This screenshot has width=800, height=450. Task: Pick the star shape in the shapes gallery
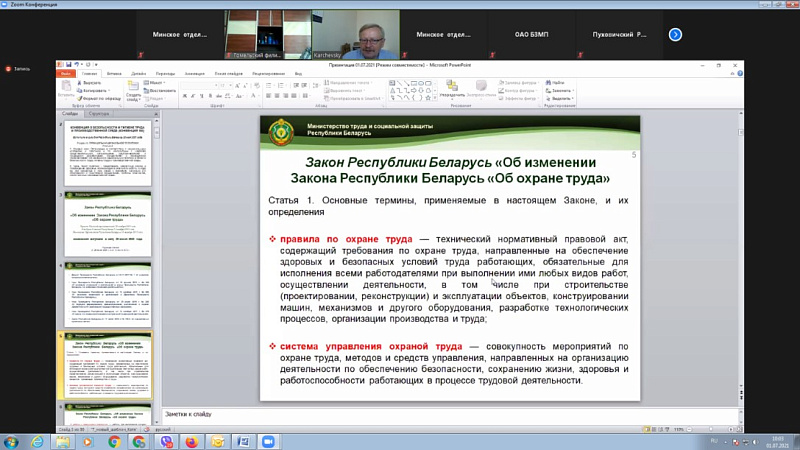point(428,98)
